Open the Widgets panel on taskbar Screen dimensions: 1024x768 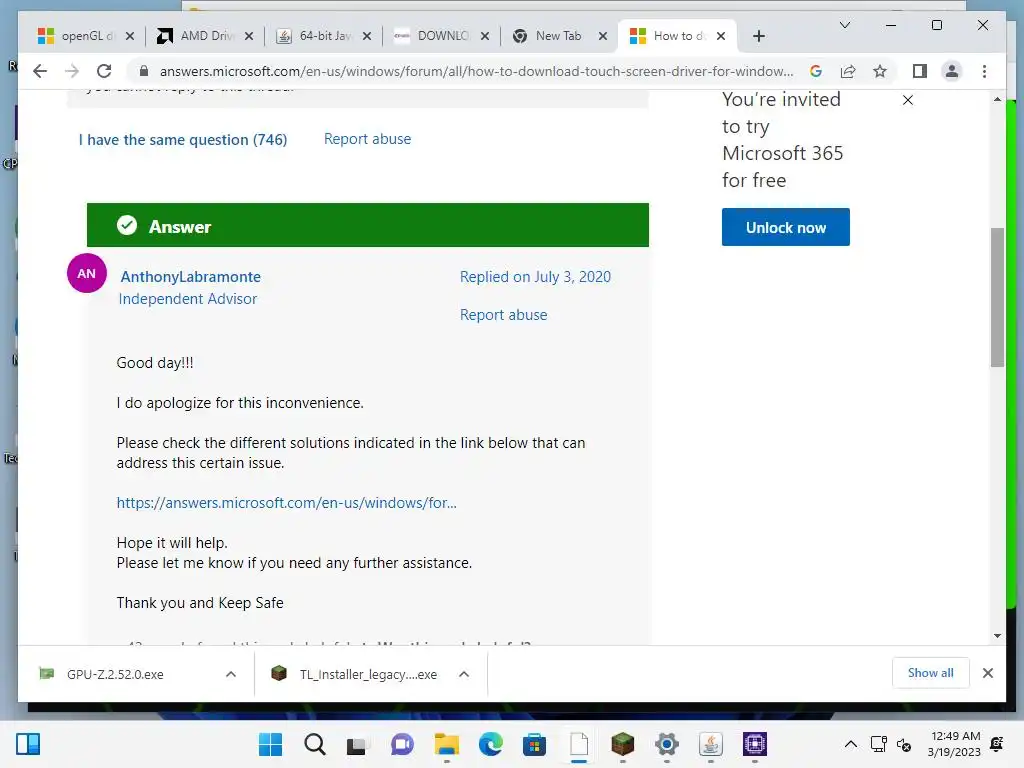click(28, 744)
